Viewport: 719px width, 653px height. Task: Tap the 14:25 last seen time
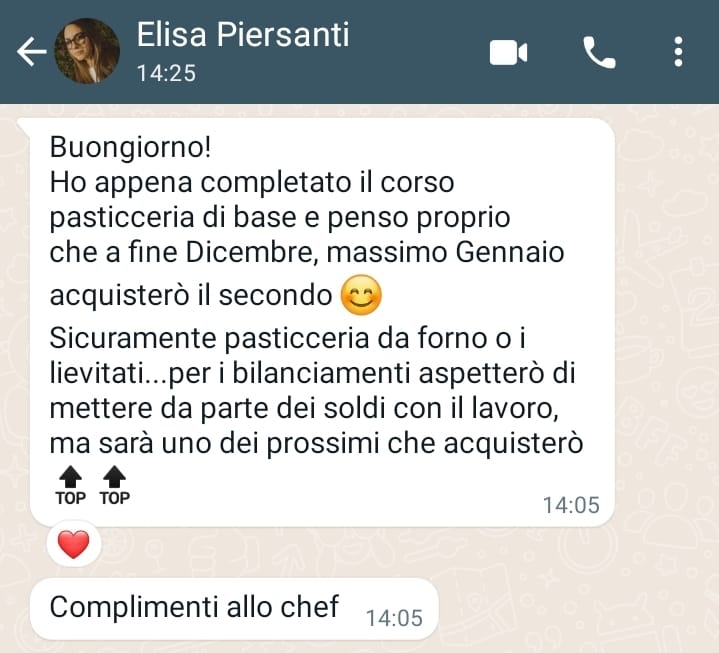coord(166,73)
